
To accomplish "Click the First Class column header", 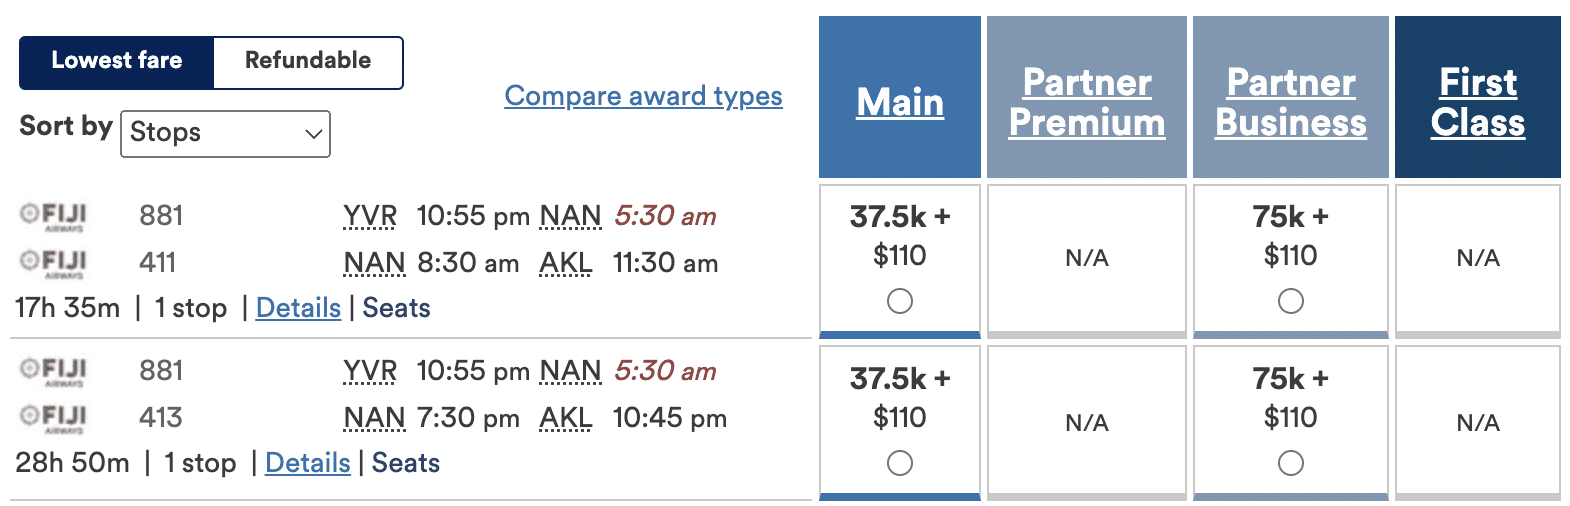I will pyautogui.click(x=1478, y=102).
